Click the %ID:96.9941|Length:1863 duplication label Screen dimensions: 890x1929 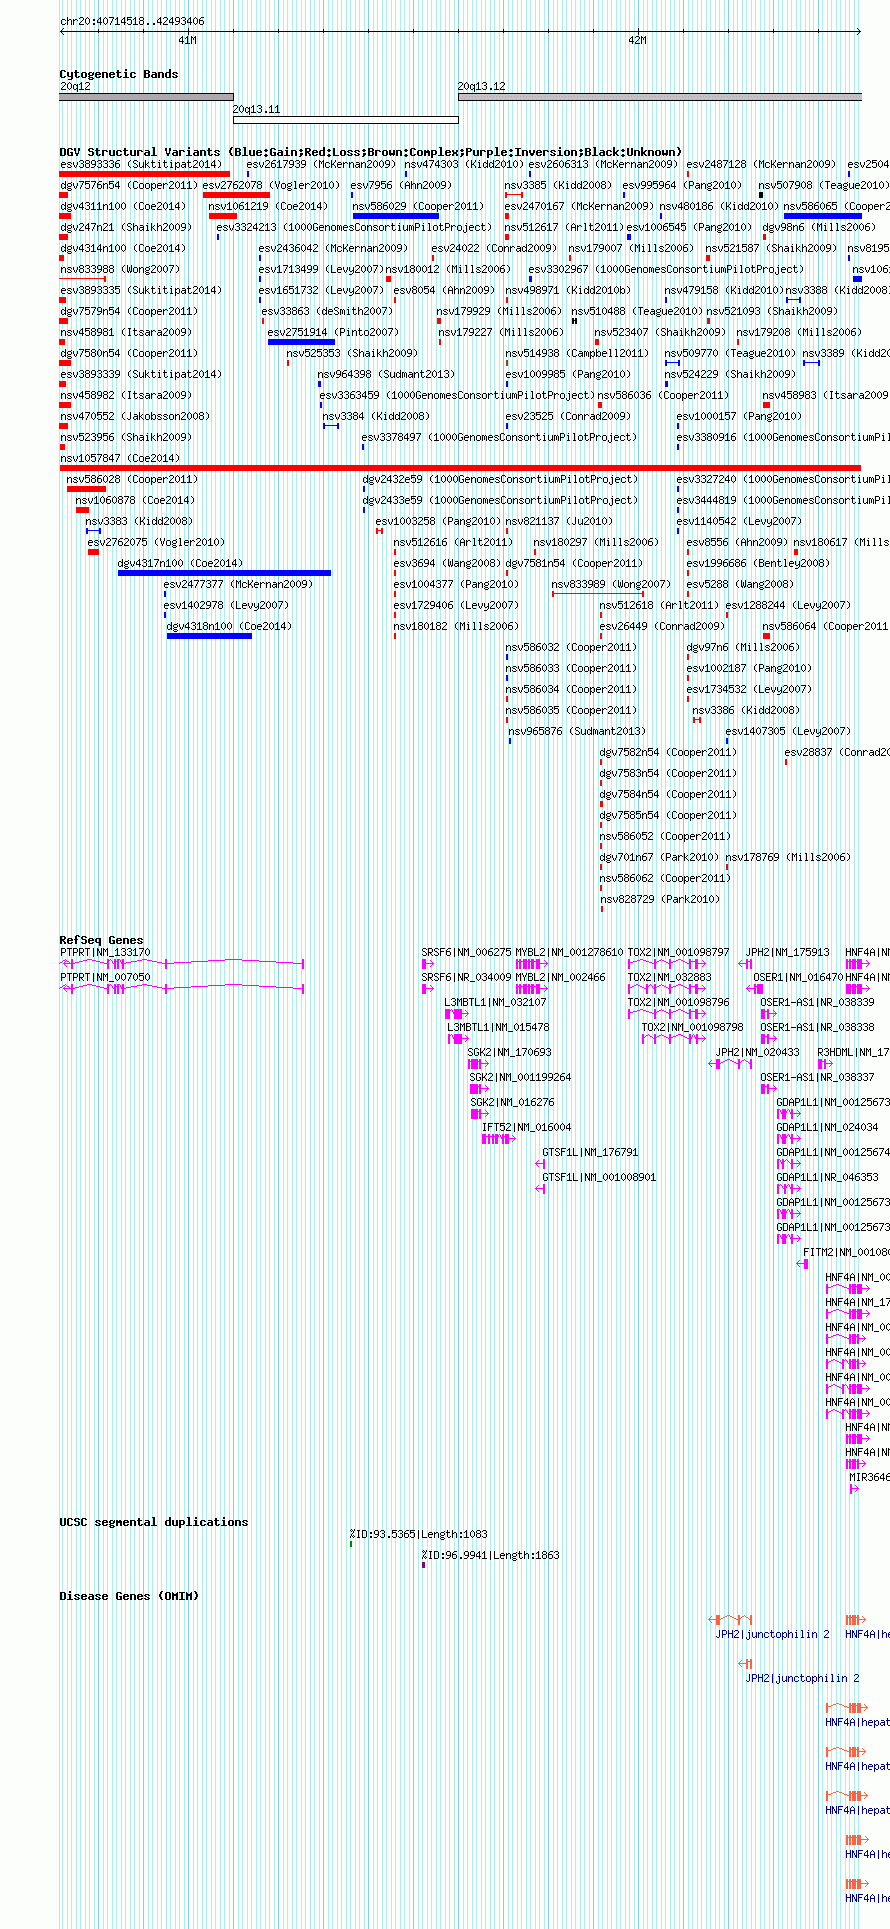[490, 1555]
